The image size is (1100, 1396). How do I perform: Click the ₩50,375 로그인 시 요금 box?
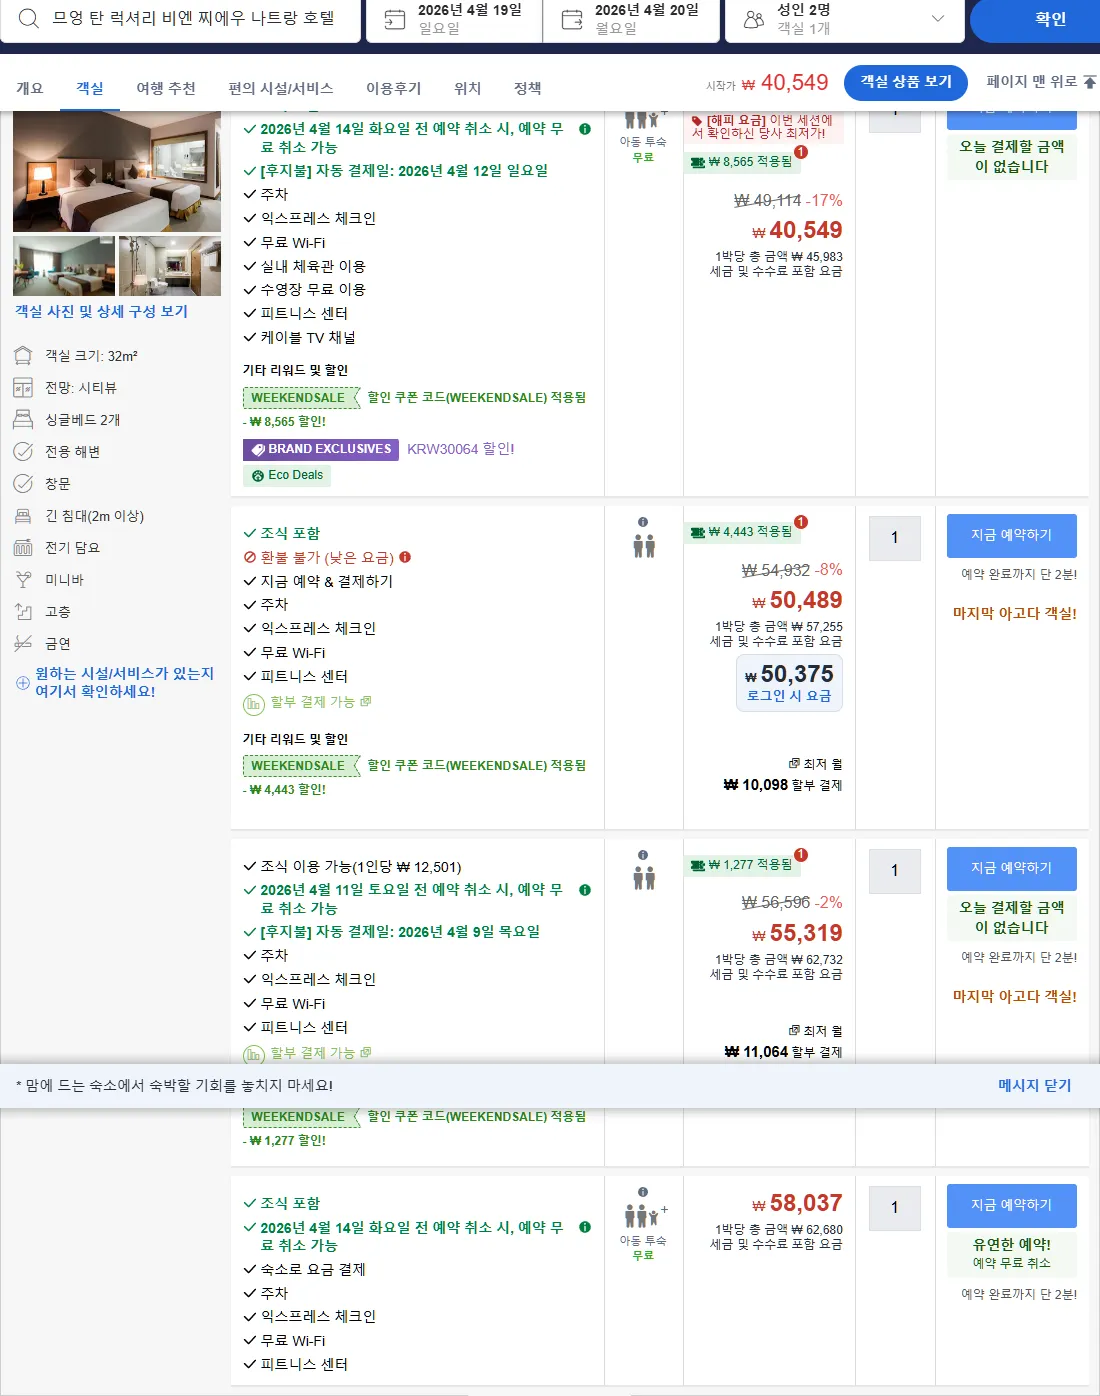point(789,683)
